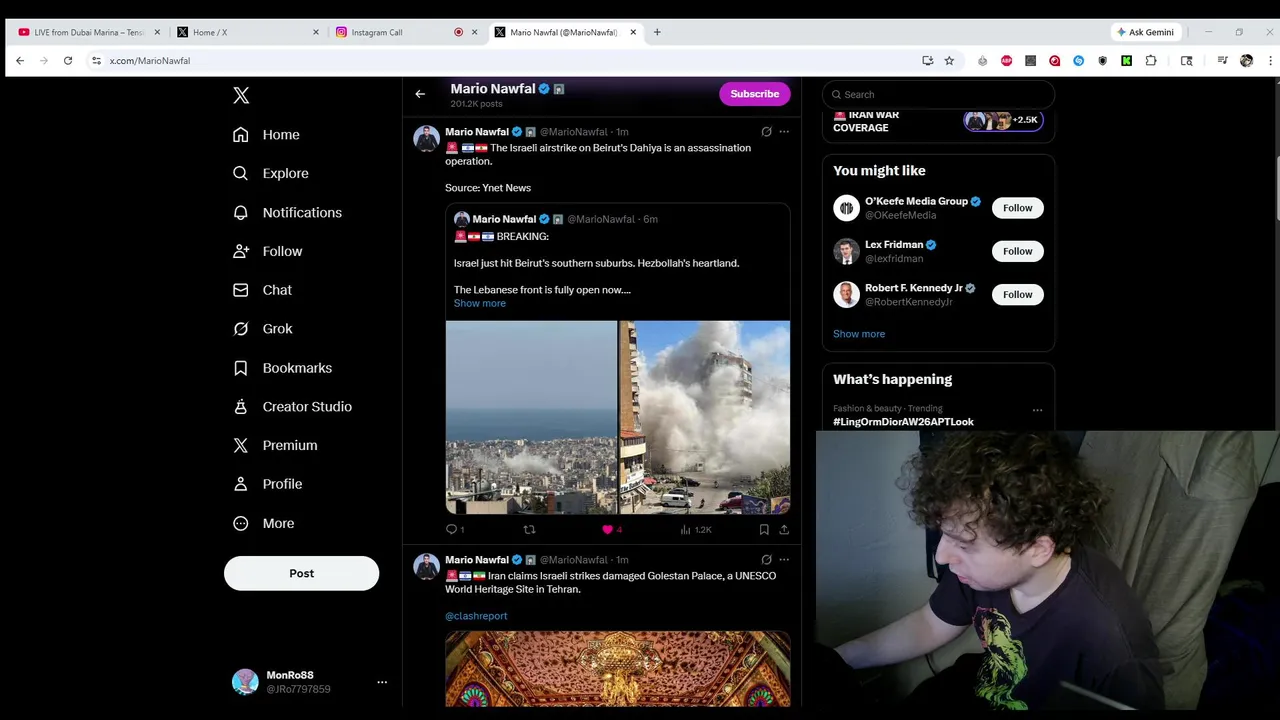
Task: Click the X logo in sidebar
Action: click(241, 95)
